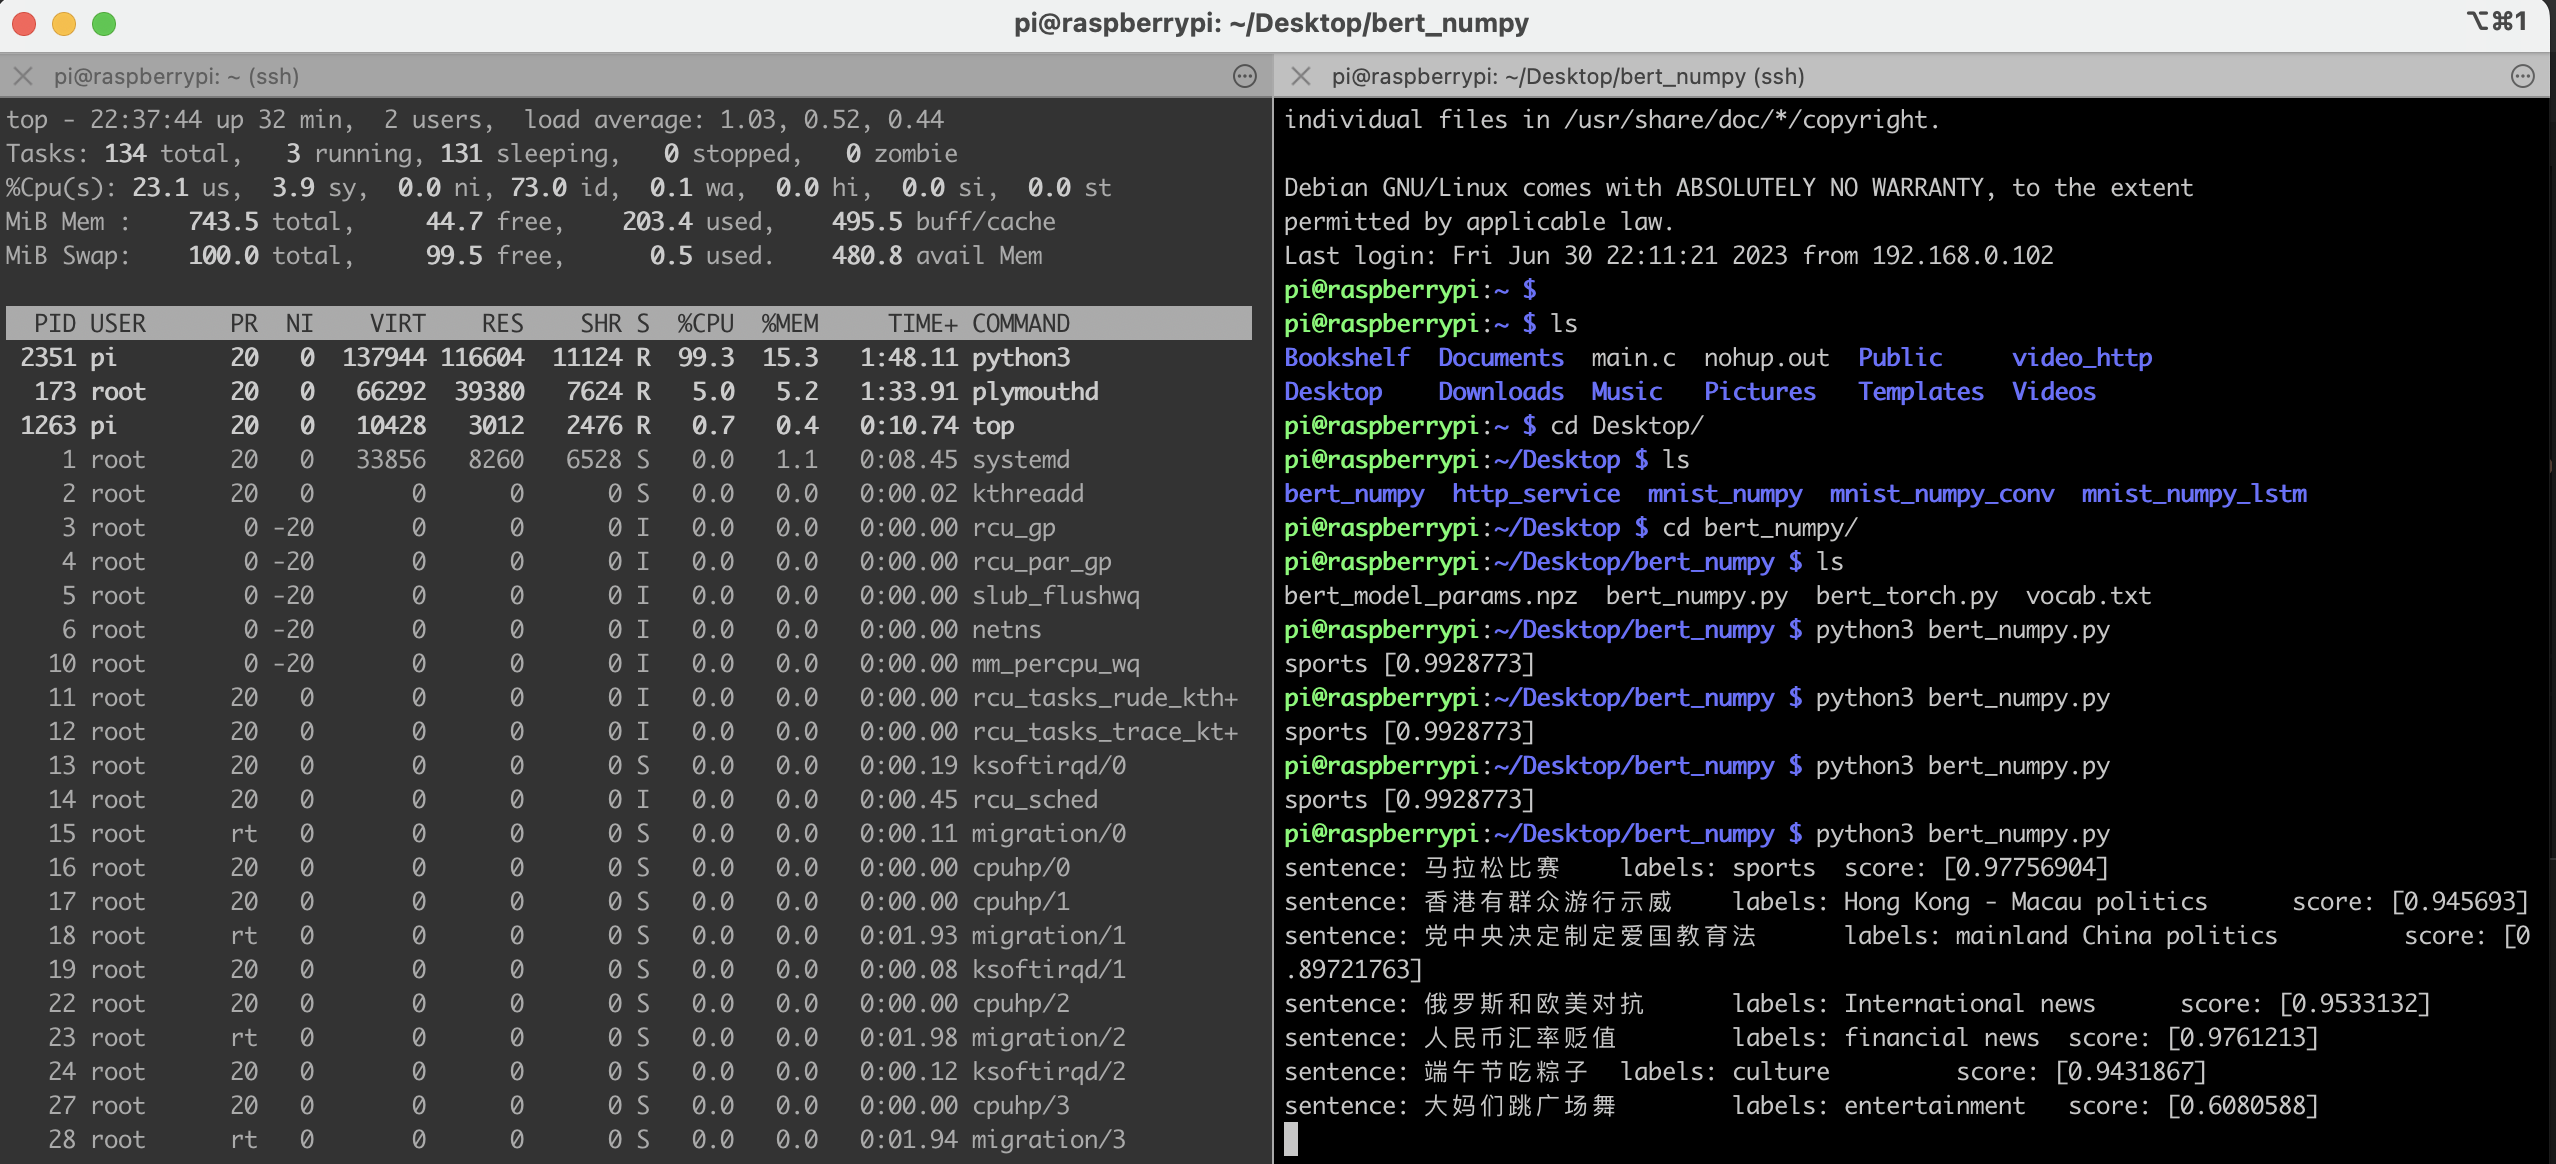The width and height of the screenshot is (2556, 1164).
Task: Click the 'Documents' directory name
Action: pos(1501,358)
